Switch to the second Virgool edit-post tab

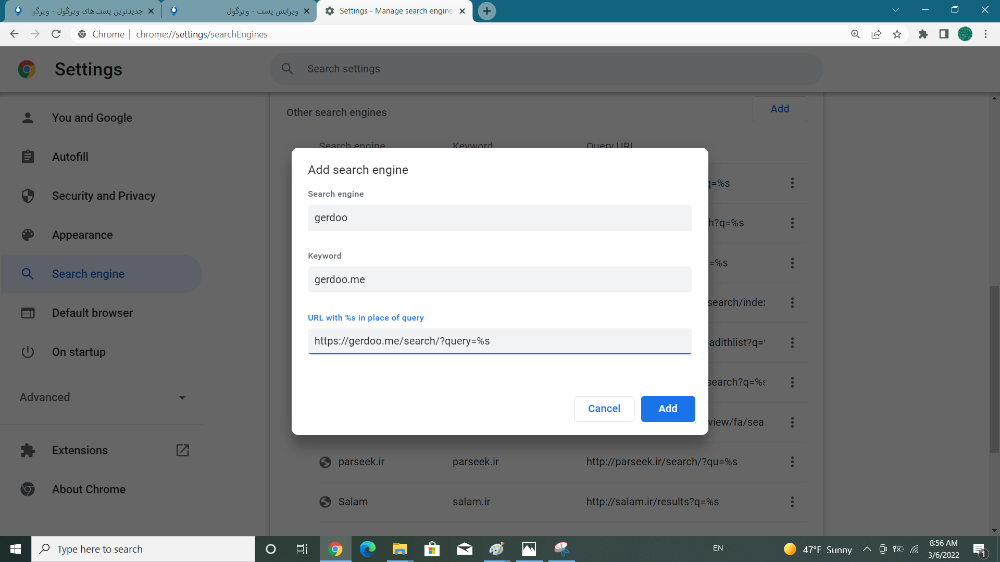(239, 11)
